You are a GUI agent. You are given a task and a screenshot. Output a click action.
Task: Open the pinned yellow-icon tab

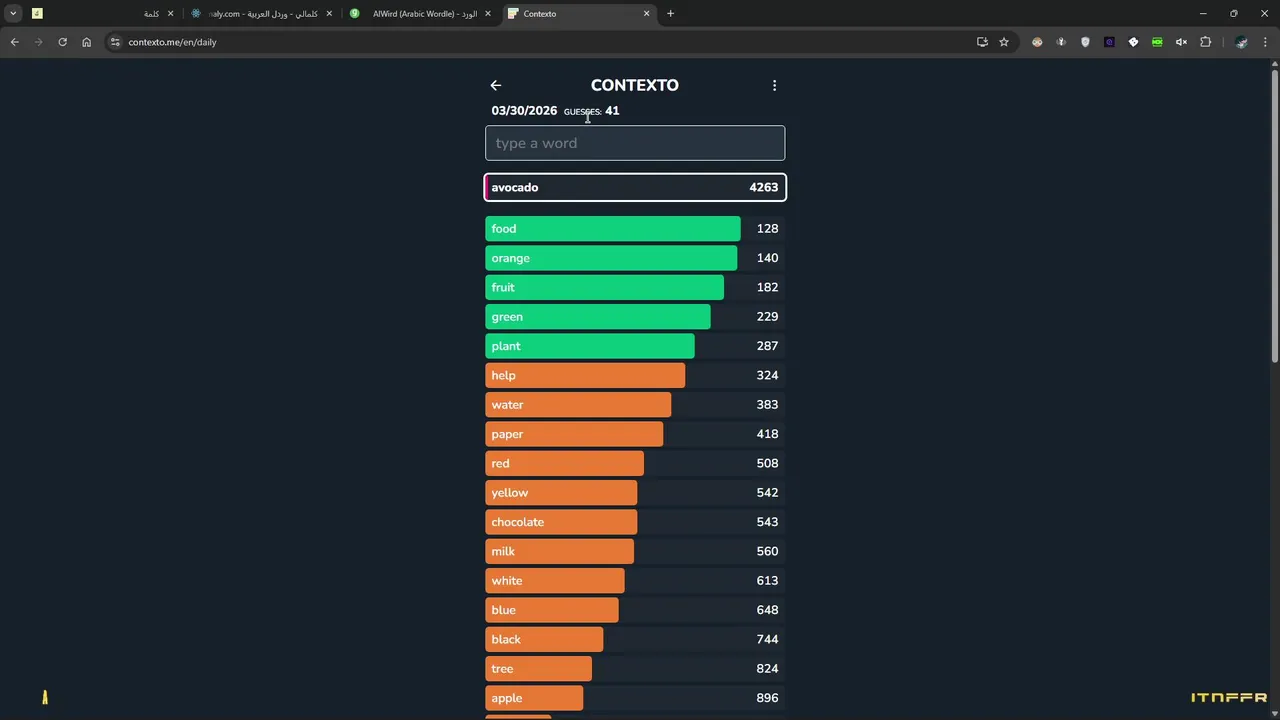point(37,14)
